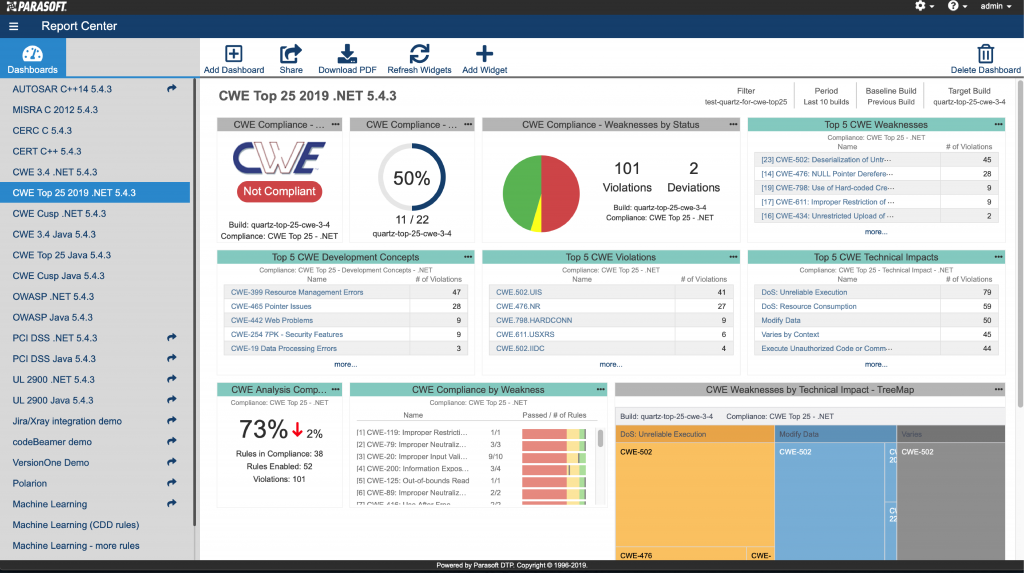Delete the current dashboard
Image resolution: width=1024 pixels, height=573 pixels.
click(985, 59)
